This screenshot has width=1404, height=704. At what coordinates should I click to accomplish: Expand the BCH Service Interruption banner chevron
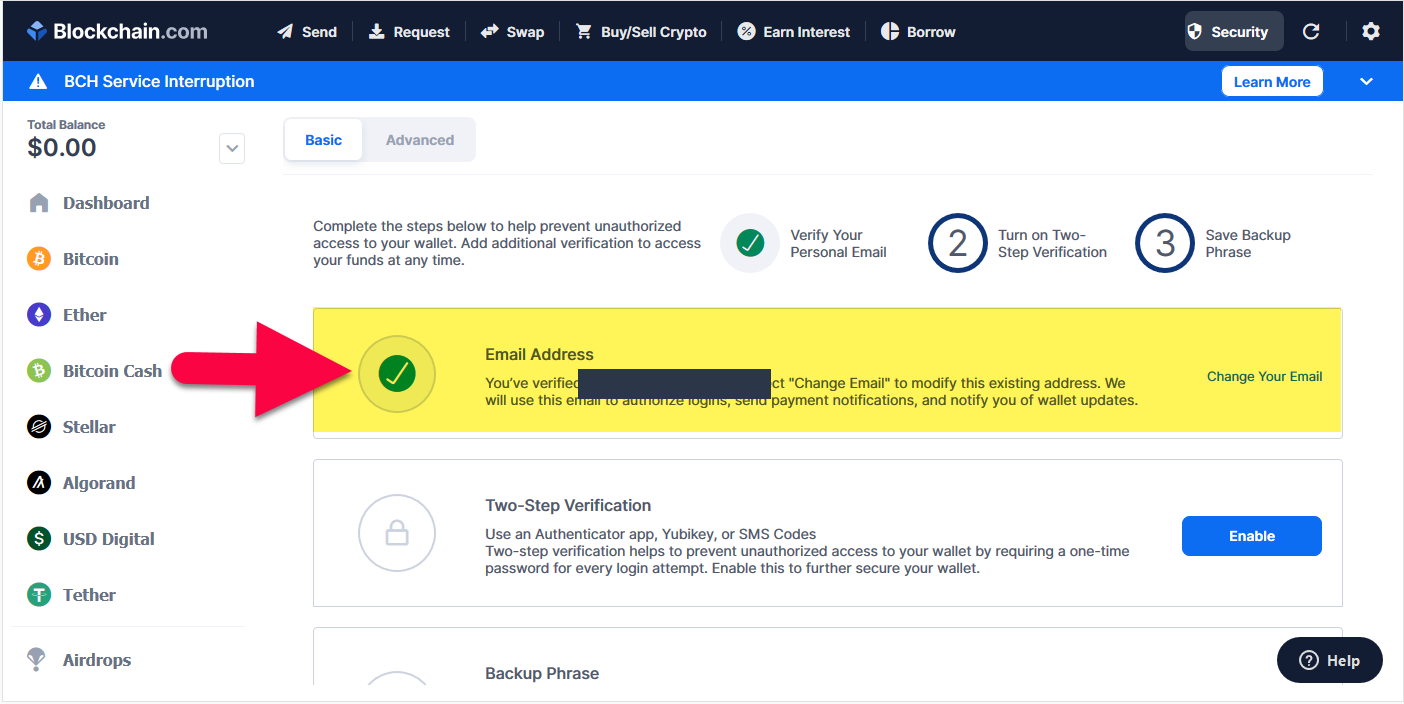(1367, 81)
